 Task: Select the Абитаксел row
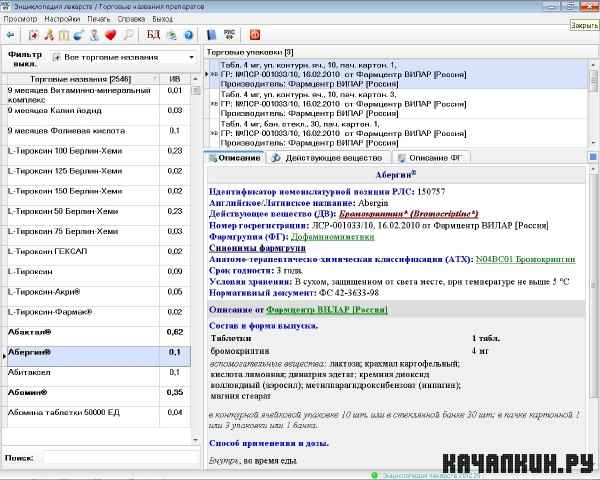[x=98, y=377]
